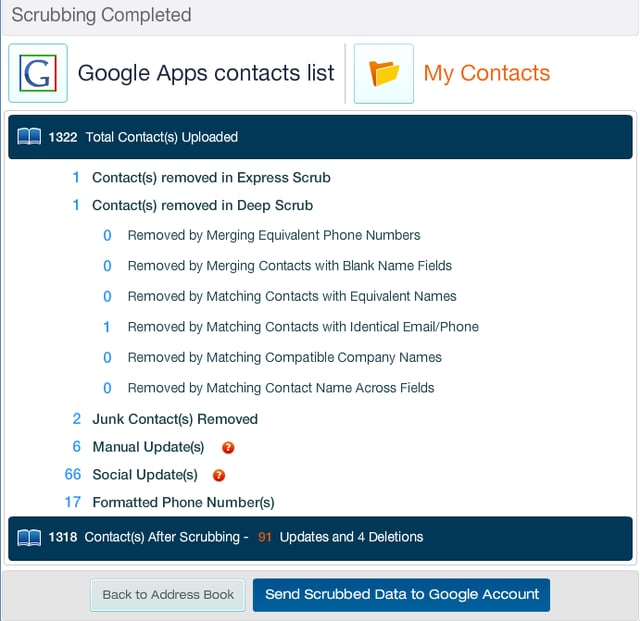Click Updates and 4 Deletions text
This screenshot has width=640, height=621.
(351, 537)
